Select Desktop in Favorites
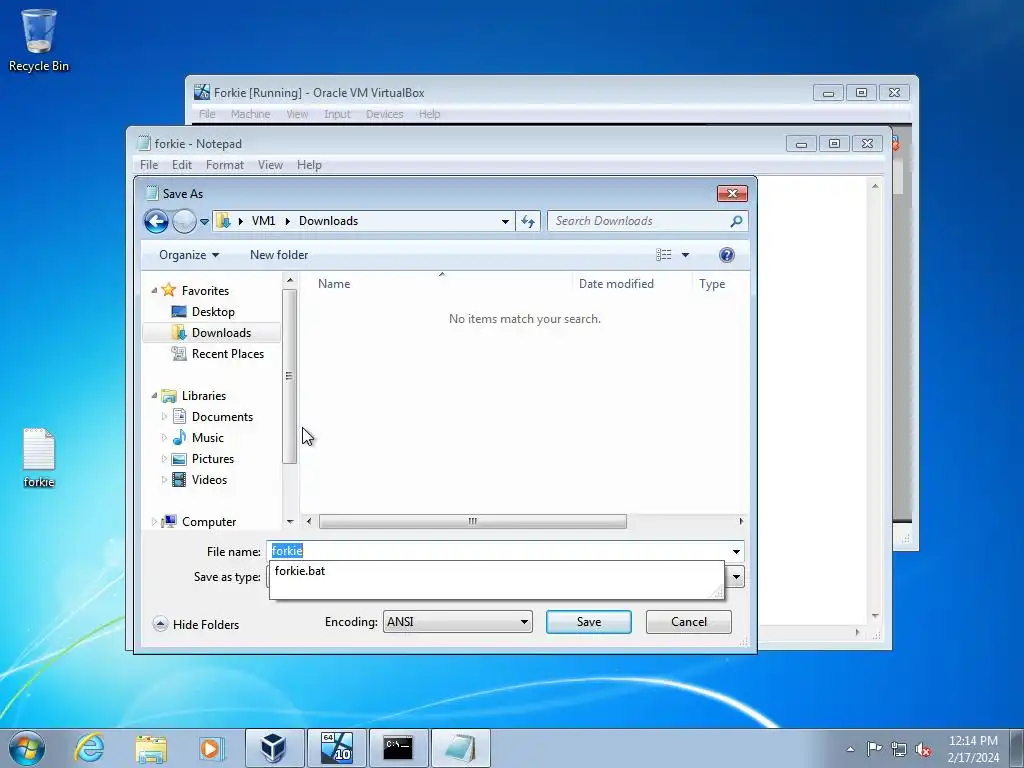The width and height of the screenshot is (1024, 768). (213, 312)
